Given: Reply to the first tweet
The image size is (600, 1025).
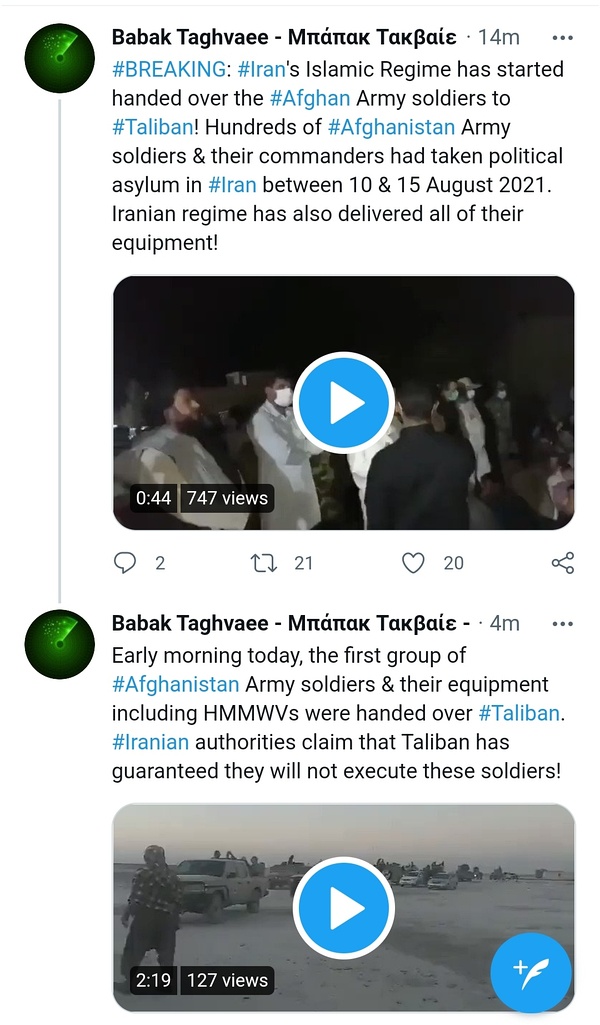Looking at the screenshot, I should pyautogui.click(x=125, y=563).
